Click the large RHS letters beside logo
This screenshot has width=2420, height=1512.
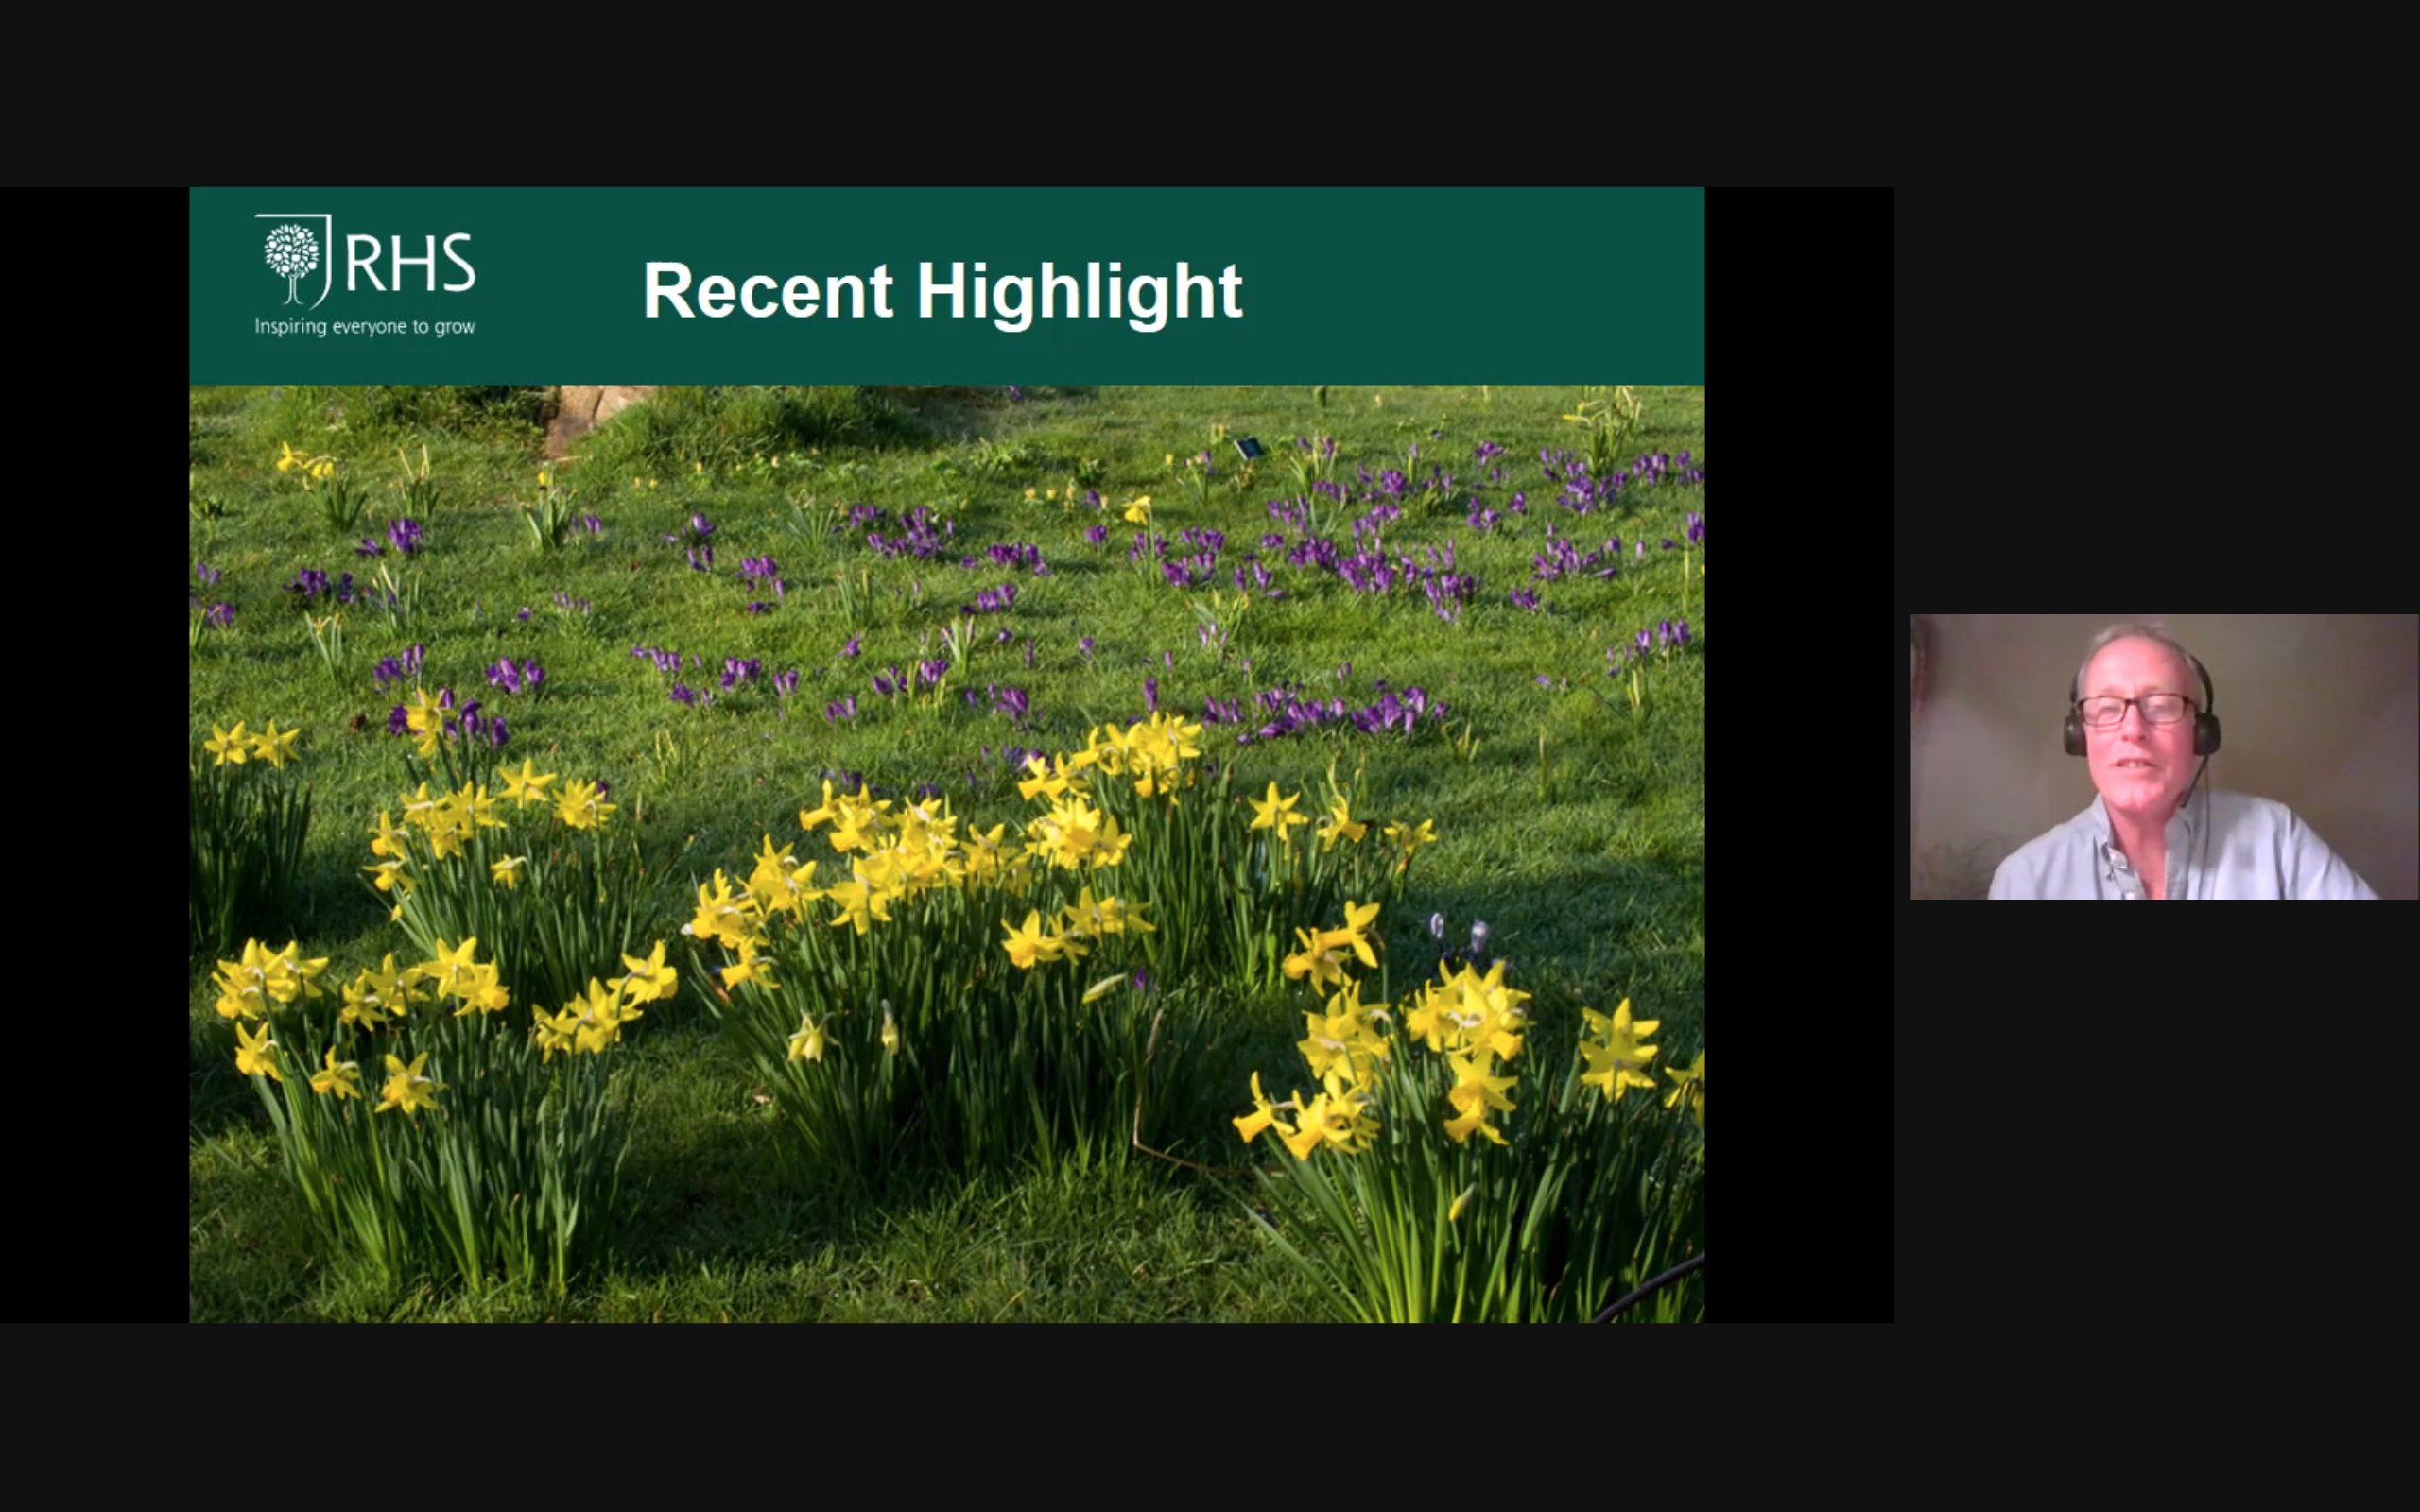[410, 264]
